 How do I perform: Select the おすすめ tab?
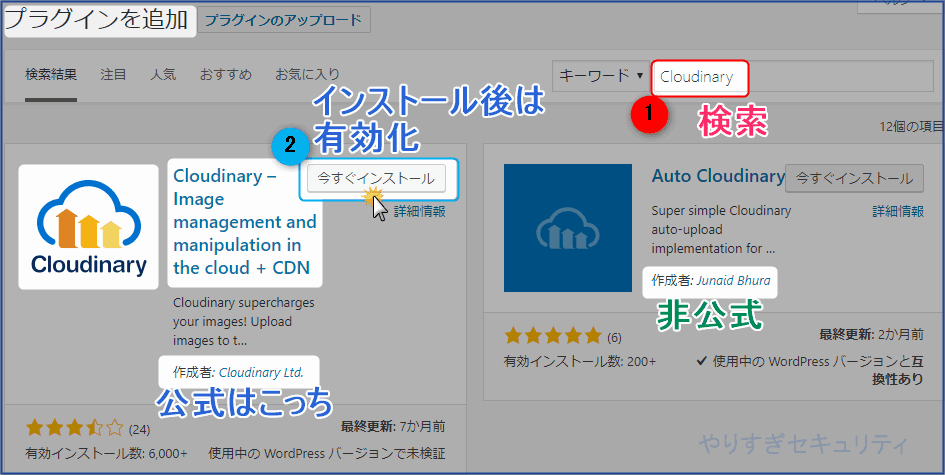[x=226, y=75]
